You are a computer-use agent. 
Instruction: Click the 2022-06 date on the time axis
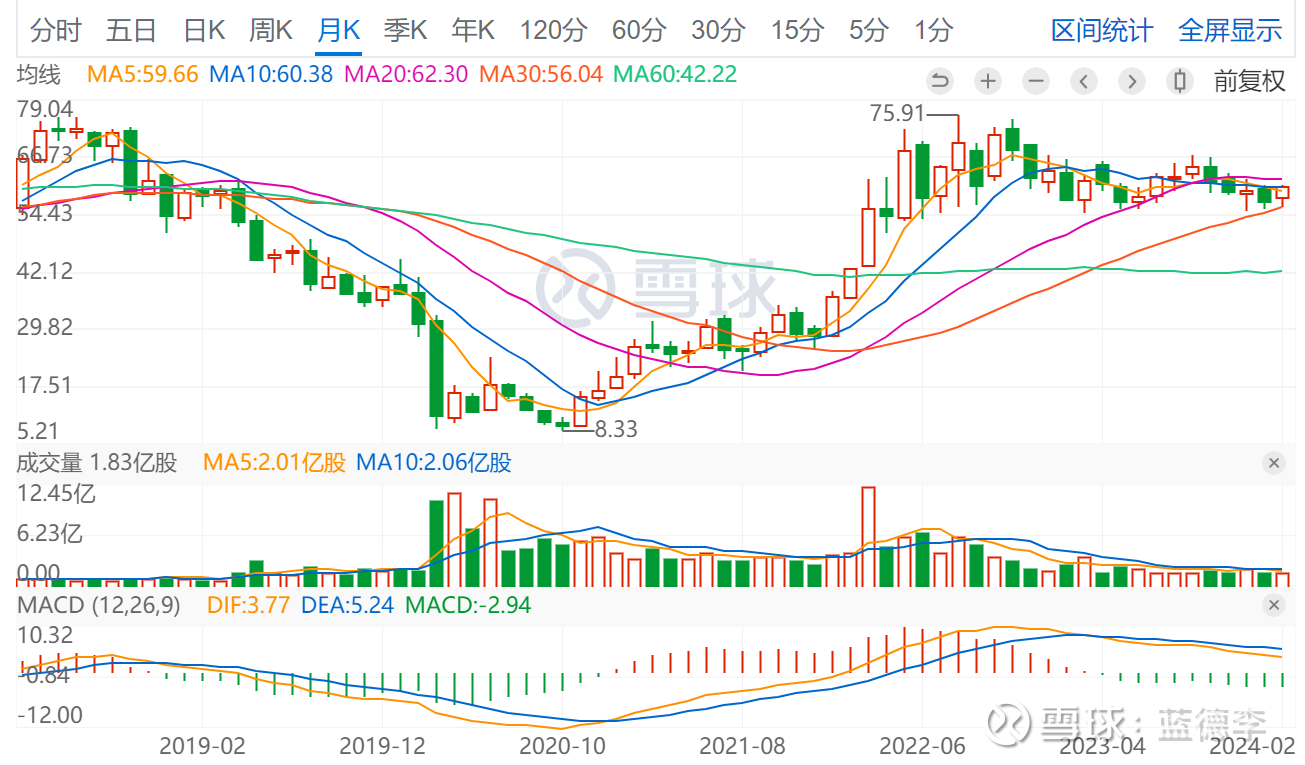pos(922,745)
